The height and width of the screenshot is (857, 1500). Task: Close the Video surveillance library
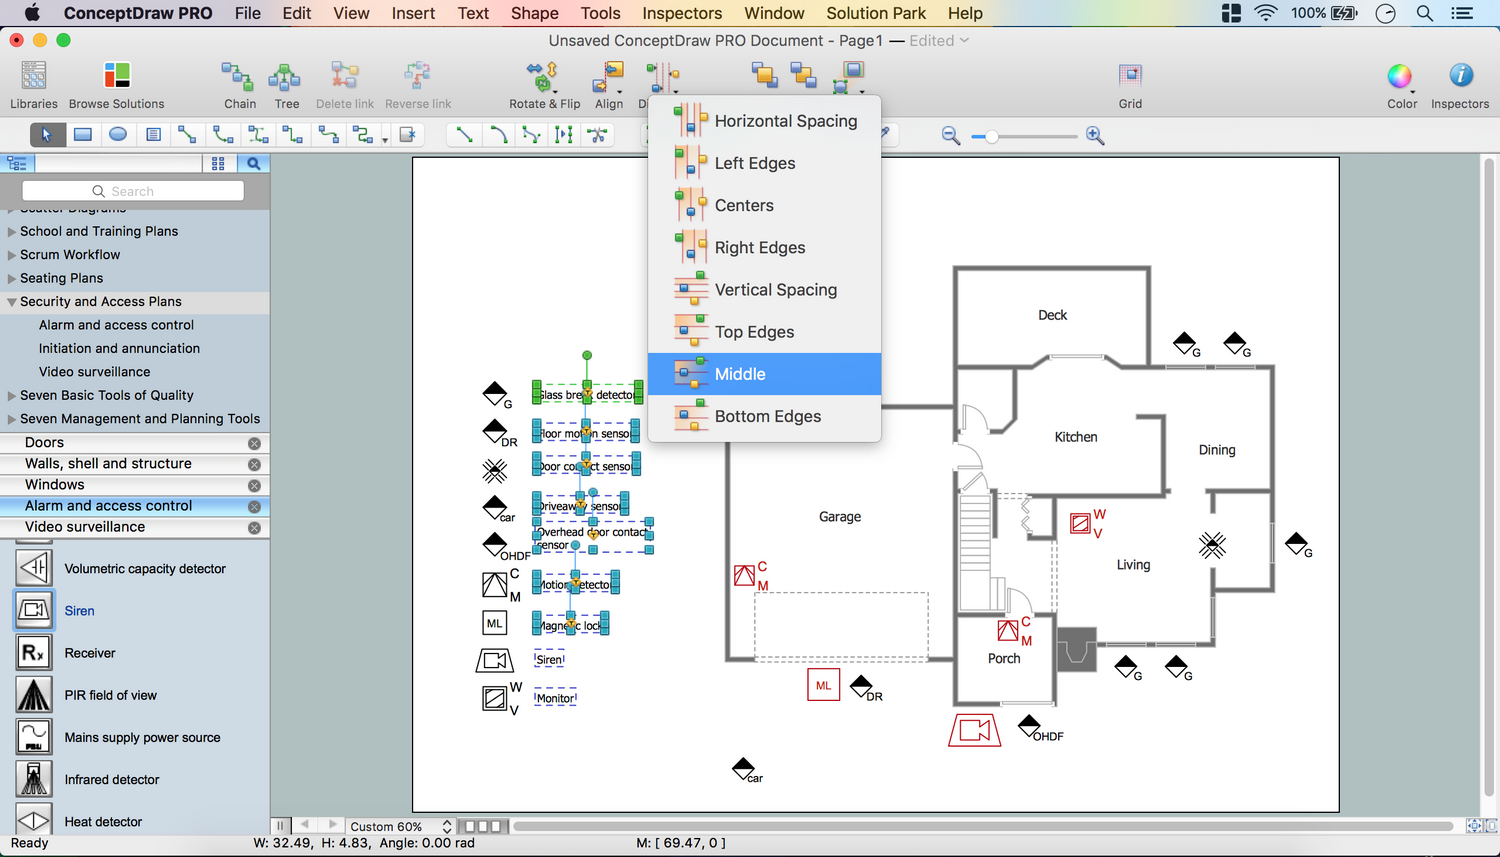pyautogui.click(x=254, y=528)
